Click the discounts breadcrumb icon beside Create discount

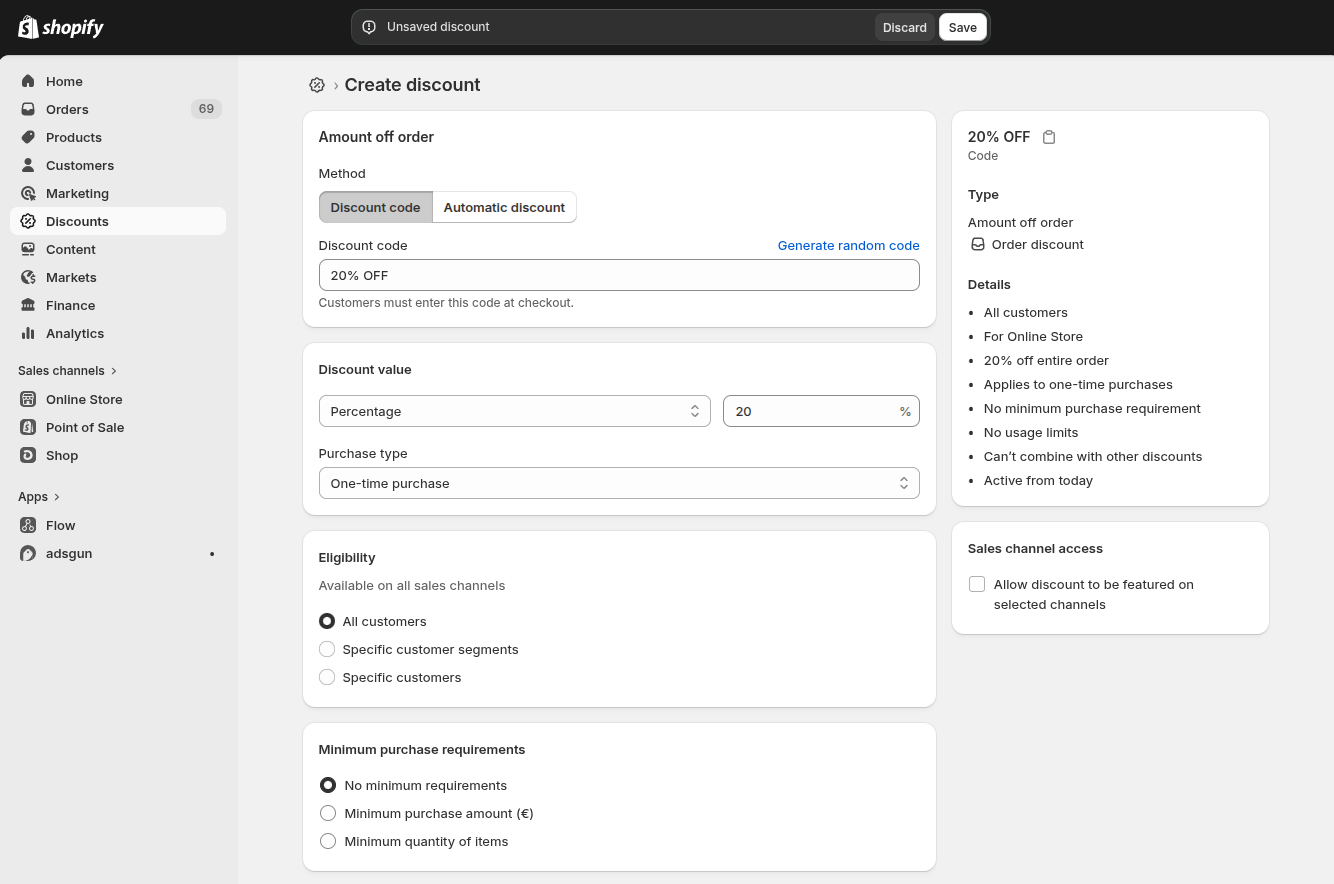click(317, 85)
